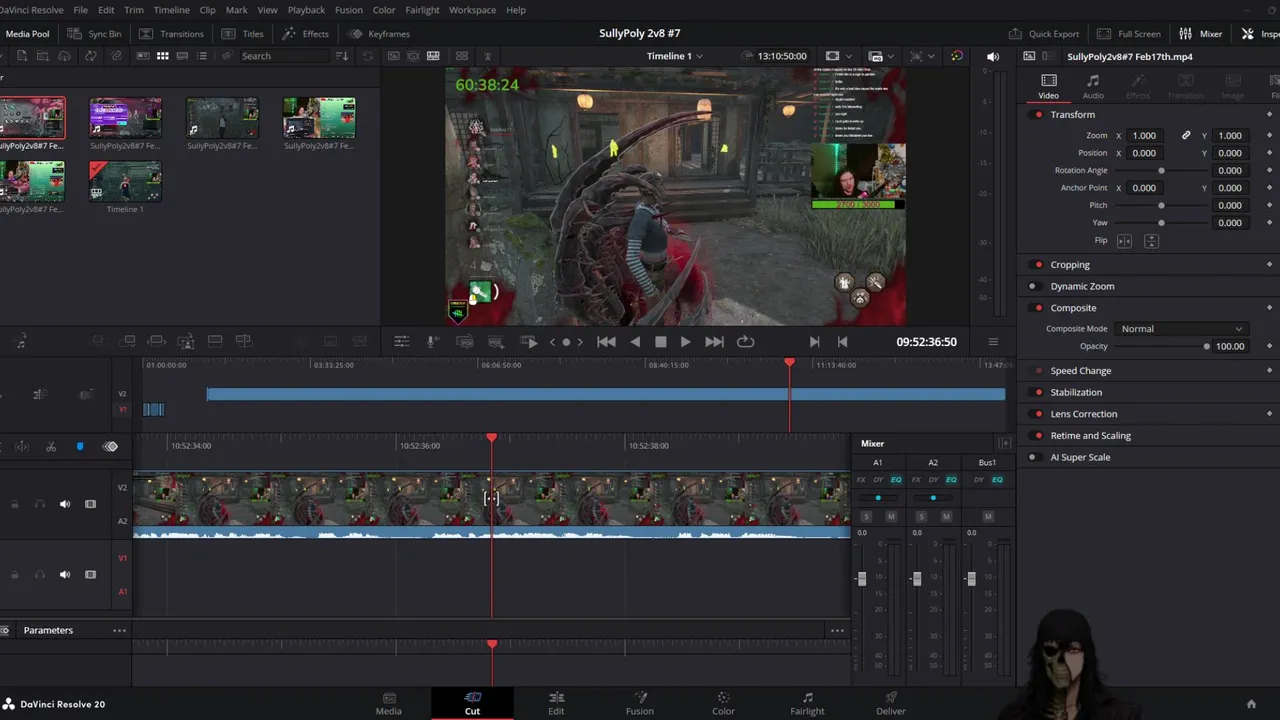This screenshot has width=1280, height=720.
Task: Collapse the Mixer panel with its arrow icon
Action: click(x=1004, y=444)
